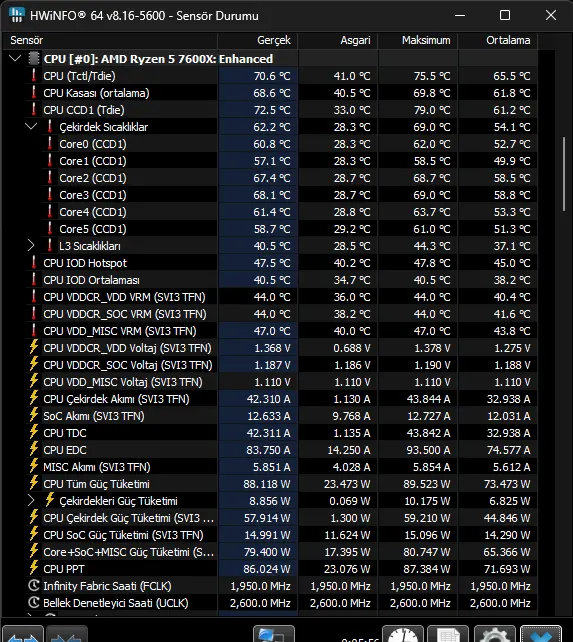The width and height of the screenshot is (573, 642).
Task: Click thermometer icon beside CPU (Tctl/Tdie)
Action: tap(34, 75)
